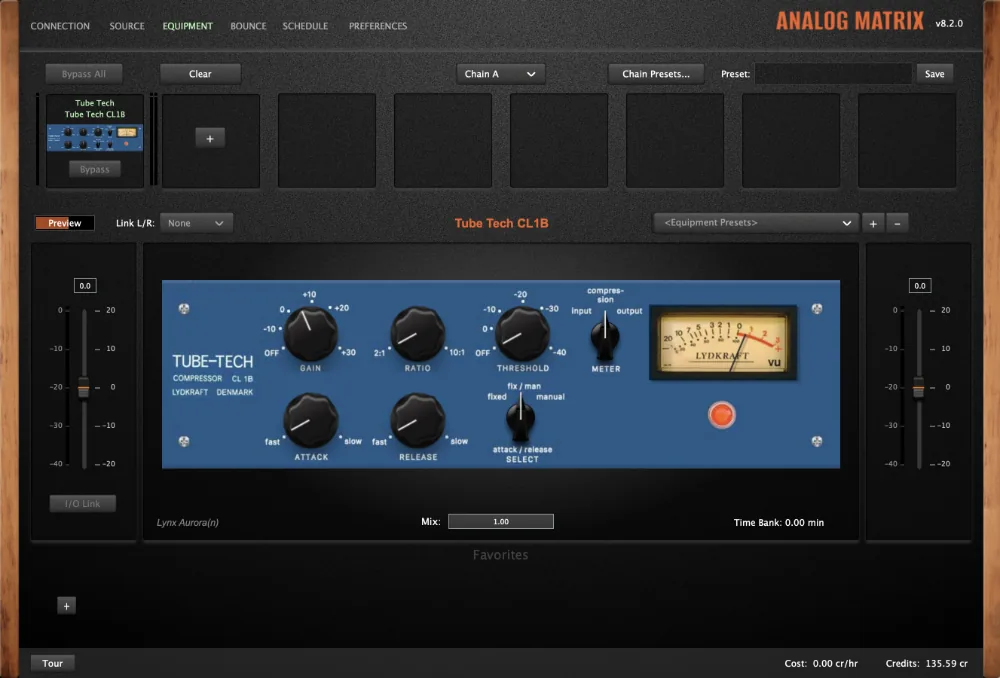Add a favorite with the plus button

66,606
